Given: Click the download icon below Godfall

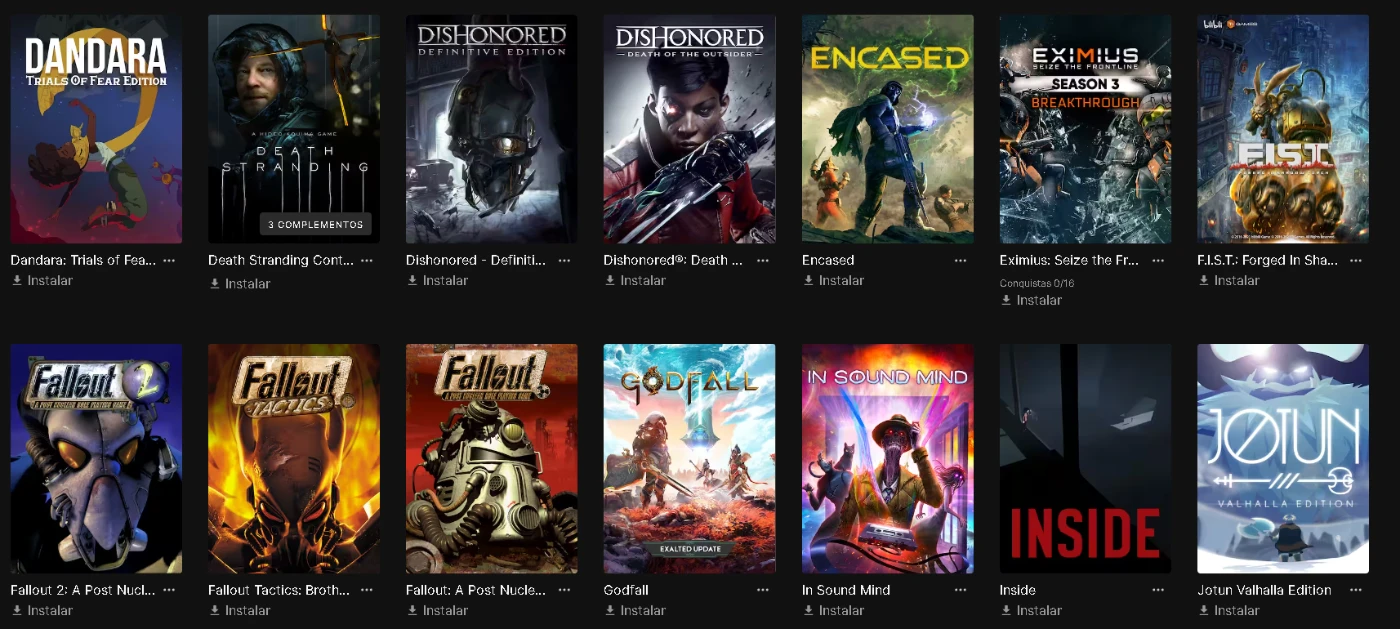Looking at the screenshot, I should 610,610.
